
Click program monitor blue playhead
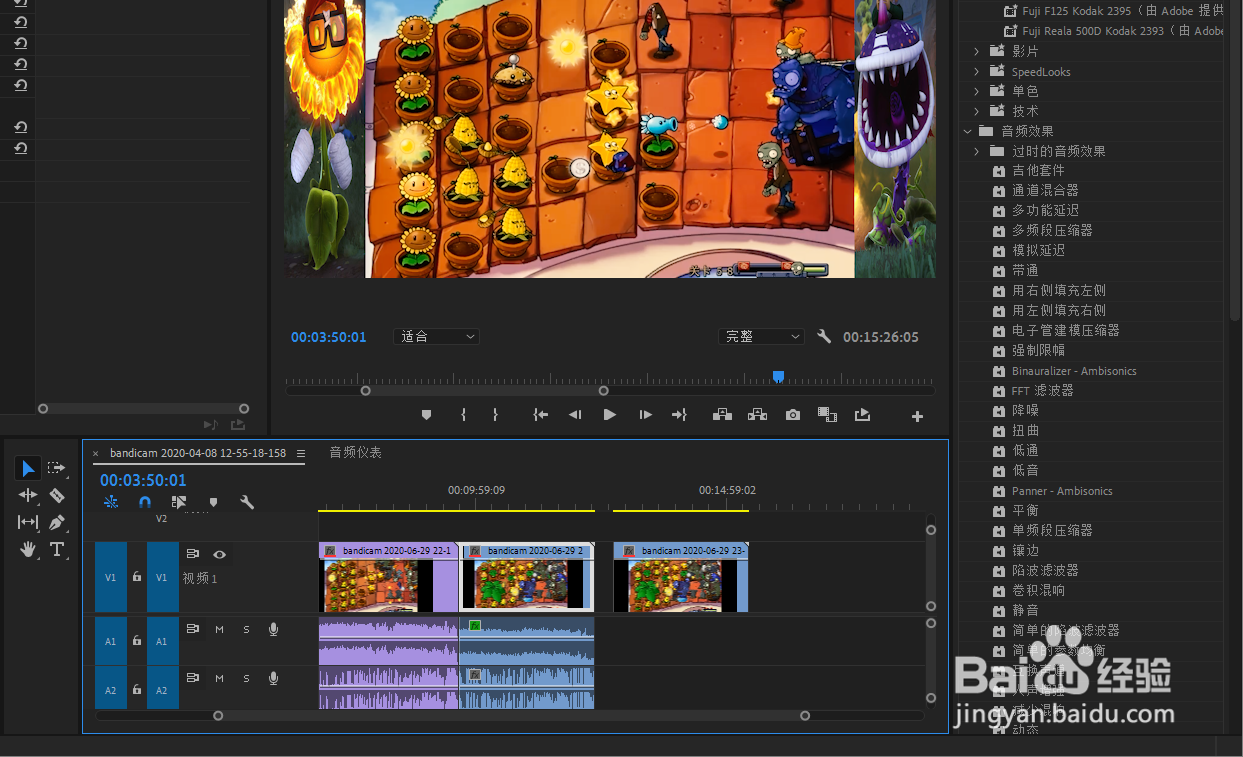(x=778, y=377)
